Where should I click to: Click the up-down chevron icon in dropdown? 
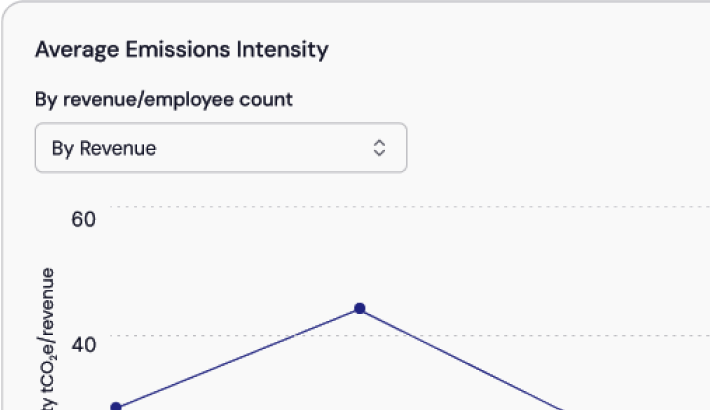(379, 148)
